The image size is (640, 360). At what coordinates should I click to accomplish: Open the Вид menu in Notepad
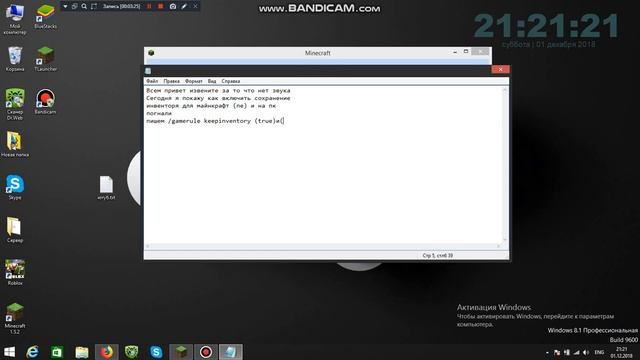point(212,81)
